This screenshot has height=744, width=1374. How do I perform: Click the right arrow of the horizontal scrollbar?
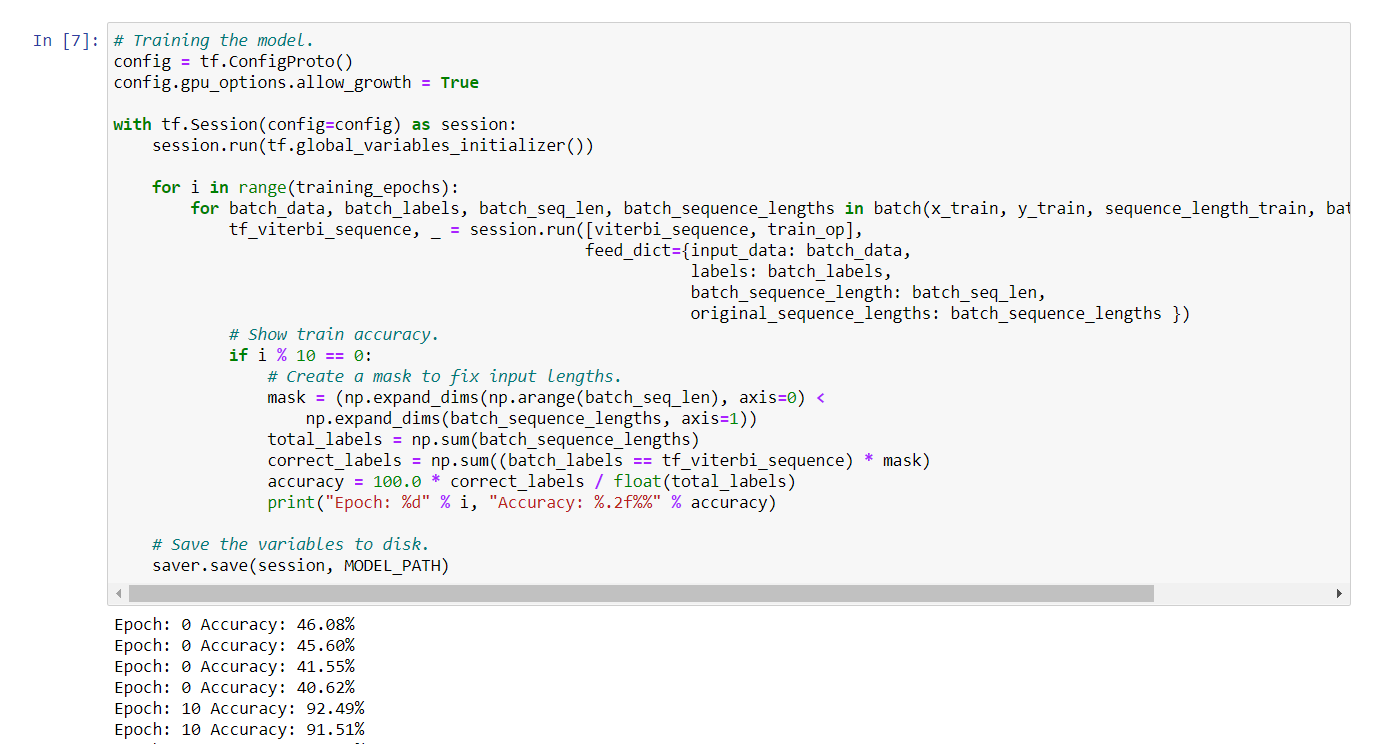[x=1340, y=594]
